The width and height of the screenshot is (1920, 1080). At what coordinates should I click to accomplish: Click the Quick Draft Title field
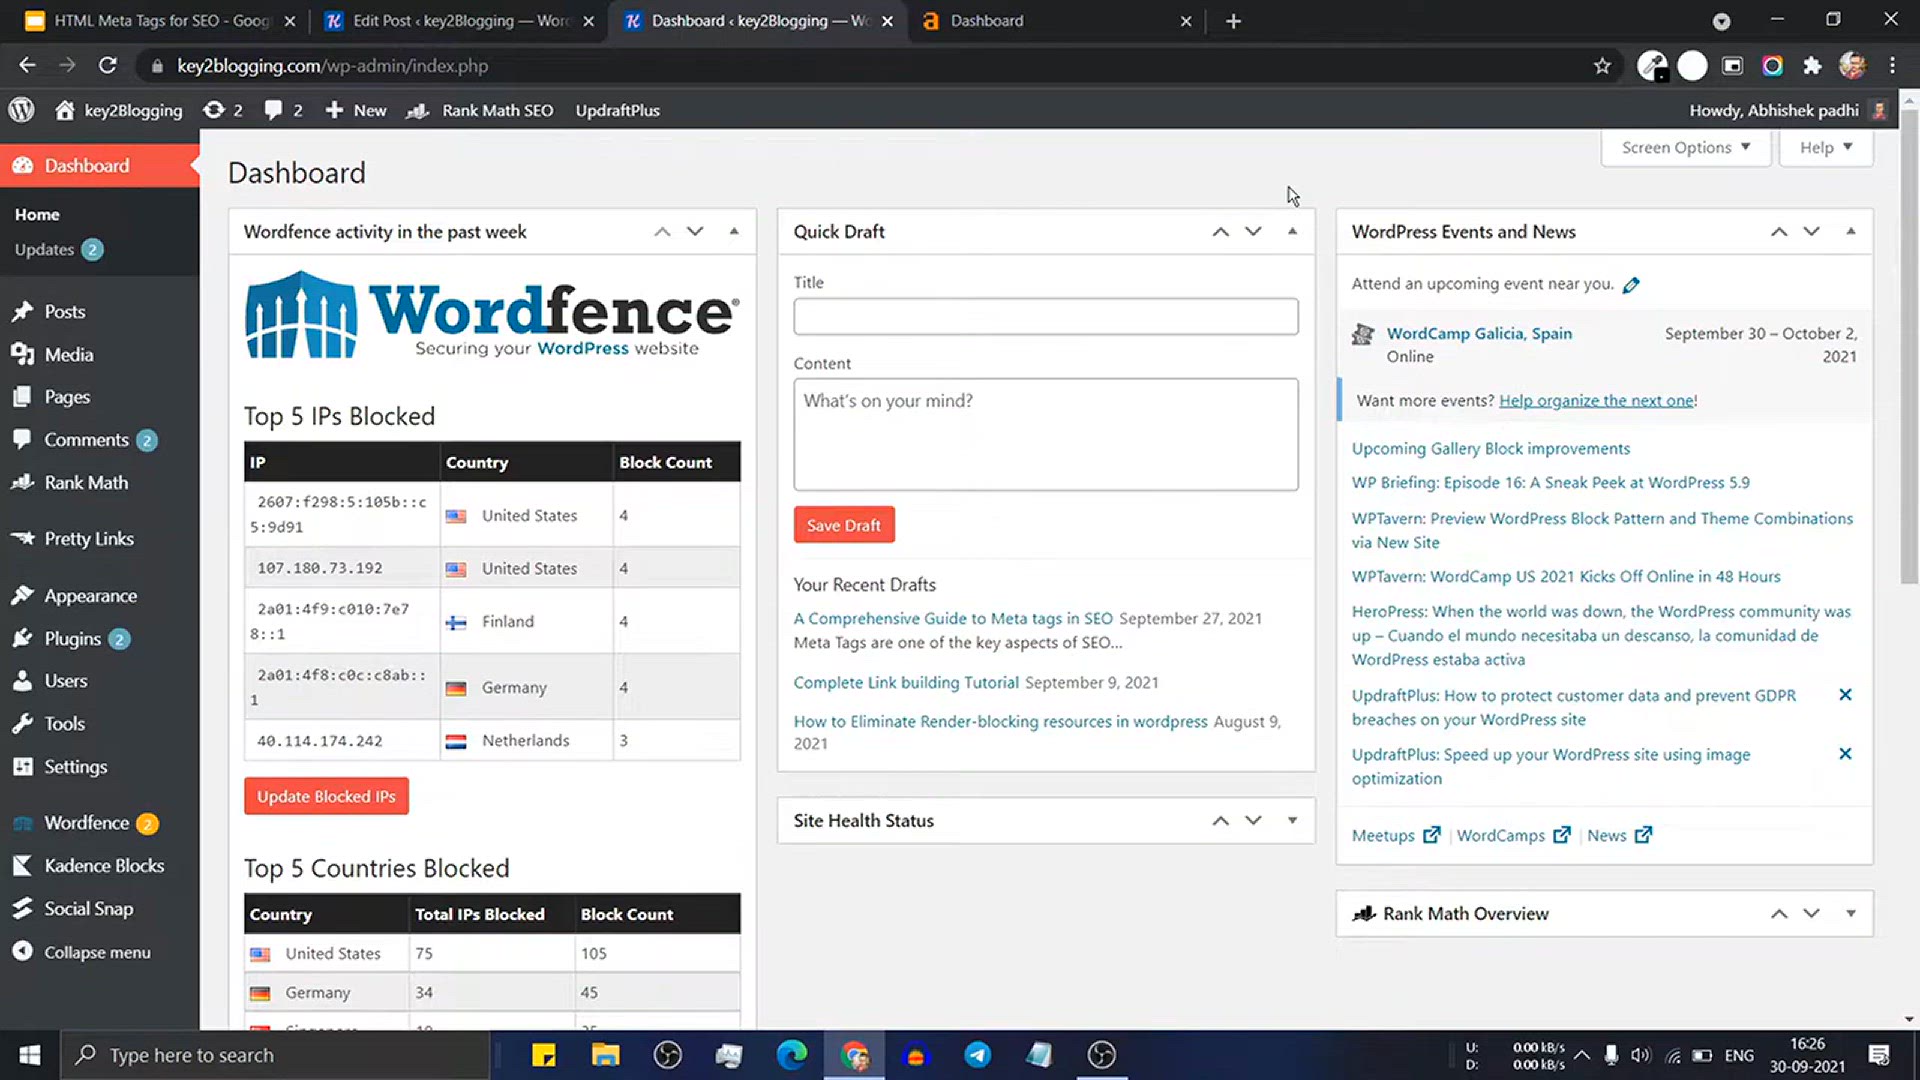pyautogui.click(x=1046, y=316)
